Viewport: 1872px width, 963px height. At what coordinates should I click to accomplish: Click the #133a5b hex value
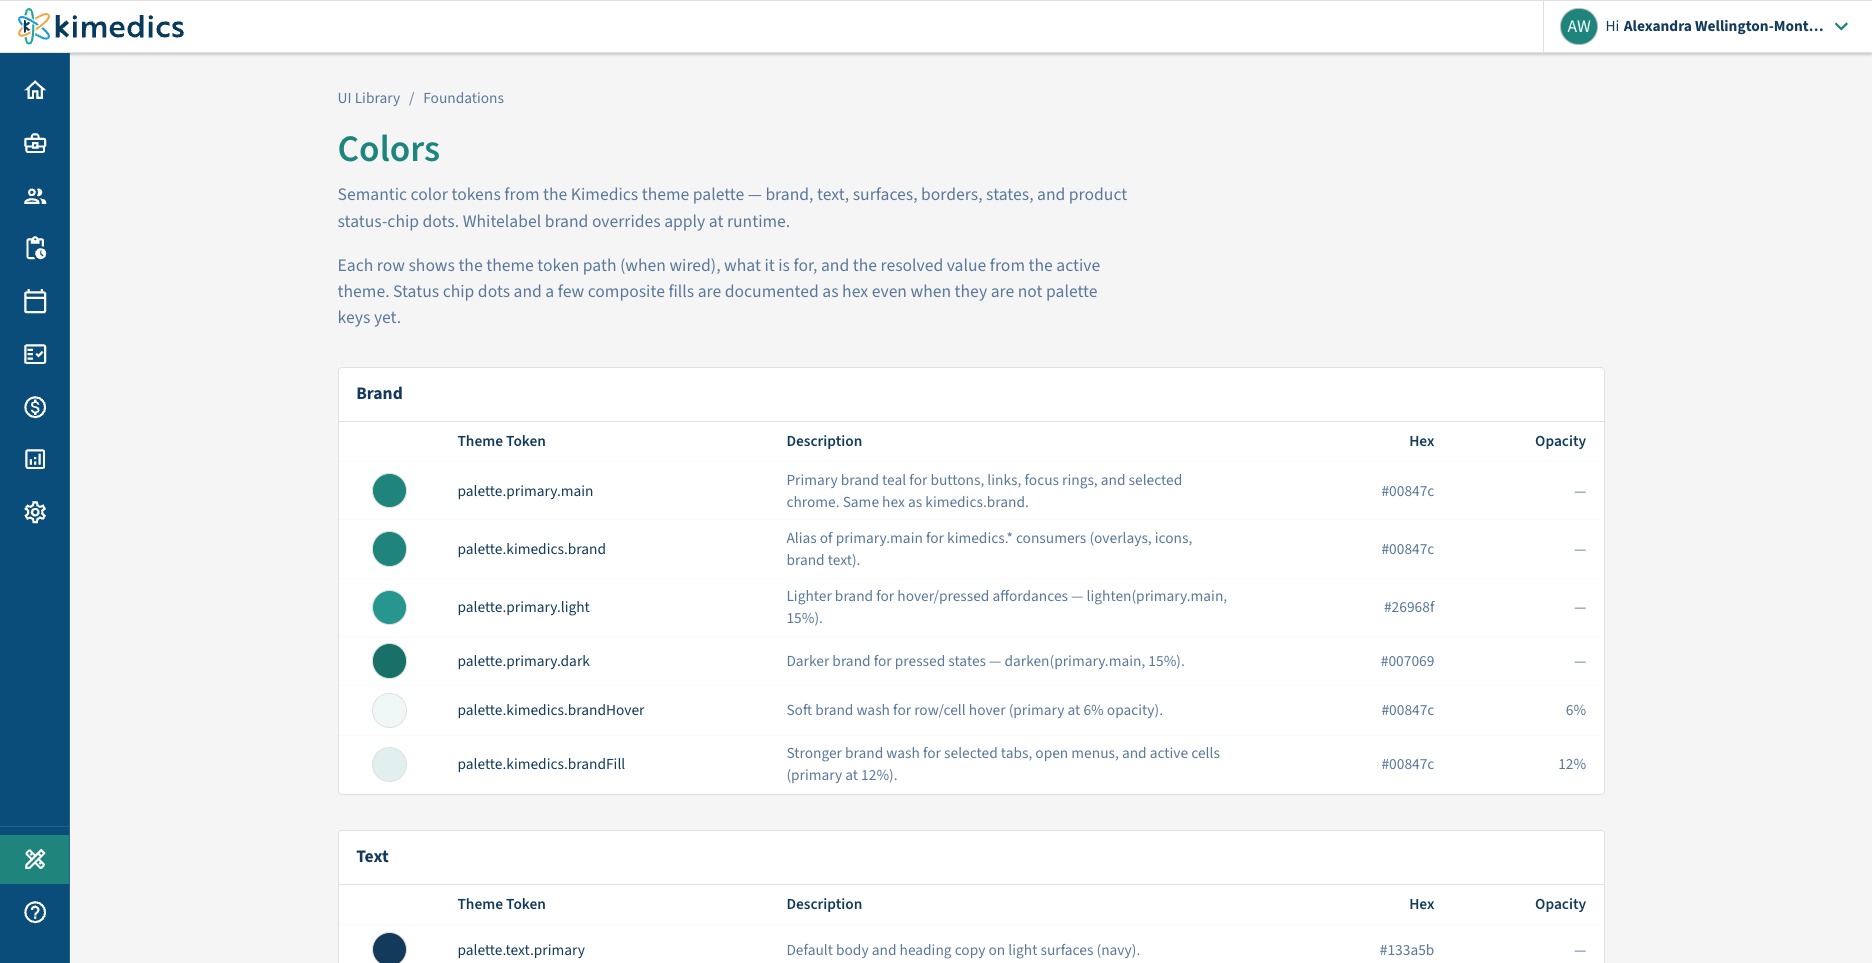pyautogui.click(x=1407, y=950)
